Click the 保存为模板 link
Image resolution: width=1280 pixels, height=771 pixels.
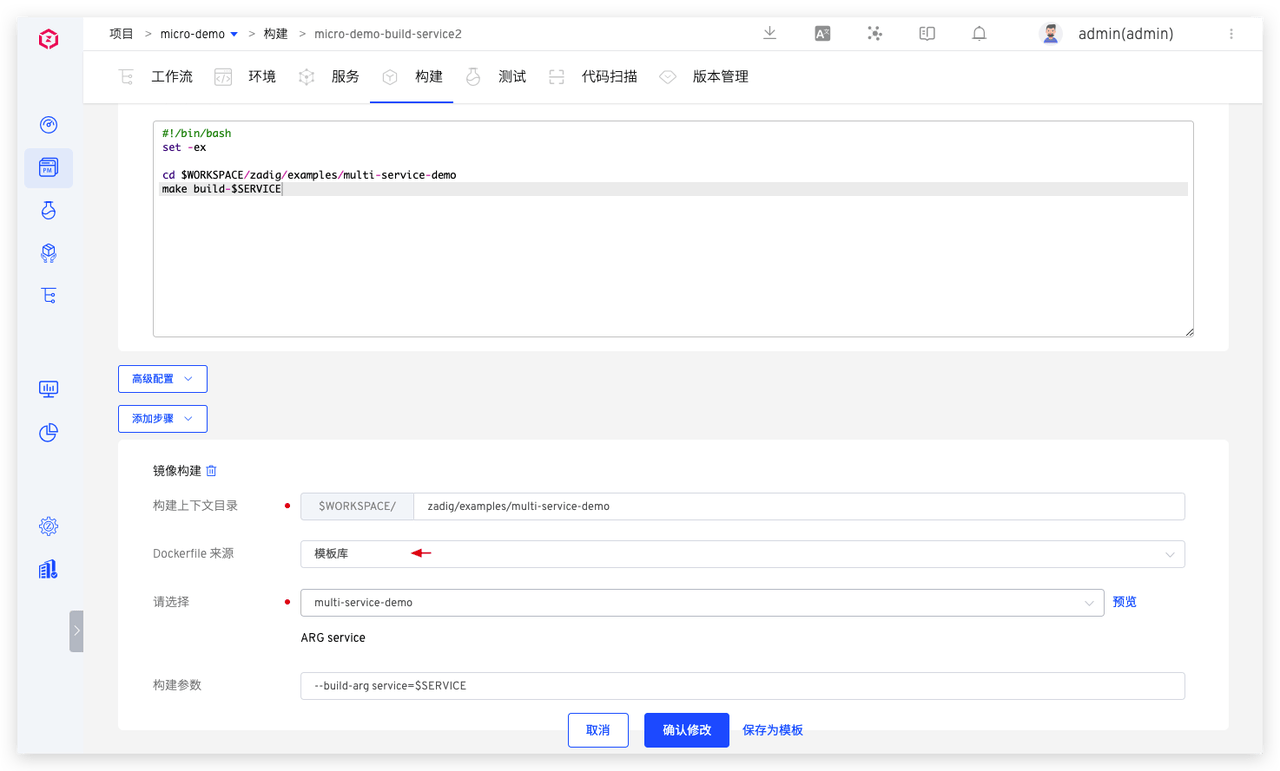pos(772,730)
